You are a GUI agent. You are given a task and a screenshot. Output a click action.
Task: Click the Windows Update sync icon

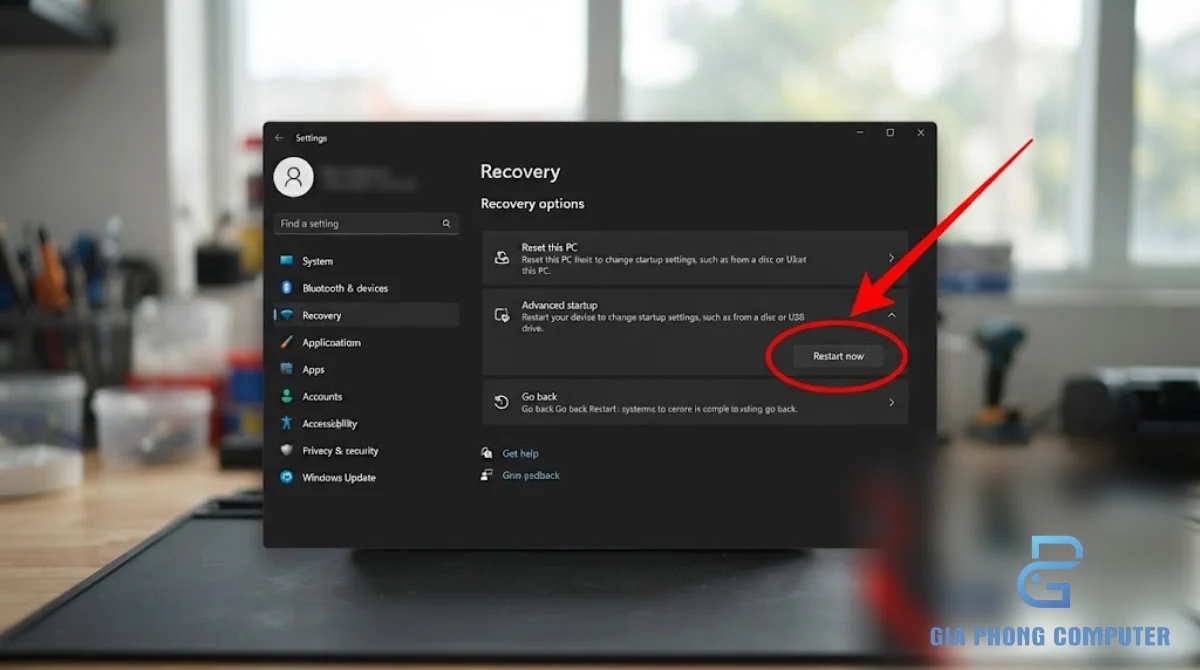tap(287, 477)
